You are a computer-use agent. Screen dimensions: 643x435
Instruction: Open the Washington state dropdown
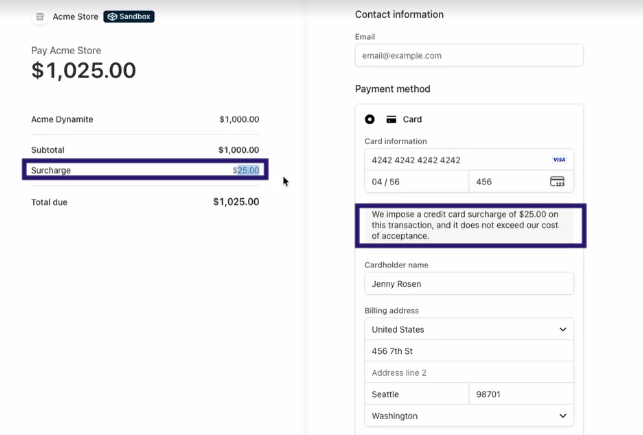point(469,416)
